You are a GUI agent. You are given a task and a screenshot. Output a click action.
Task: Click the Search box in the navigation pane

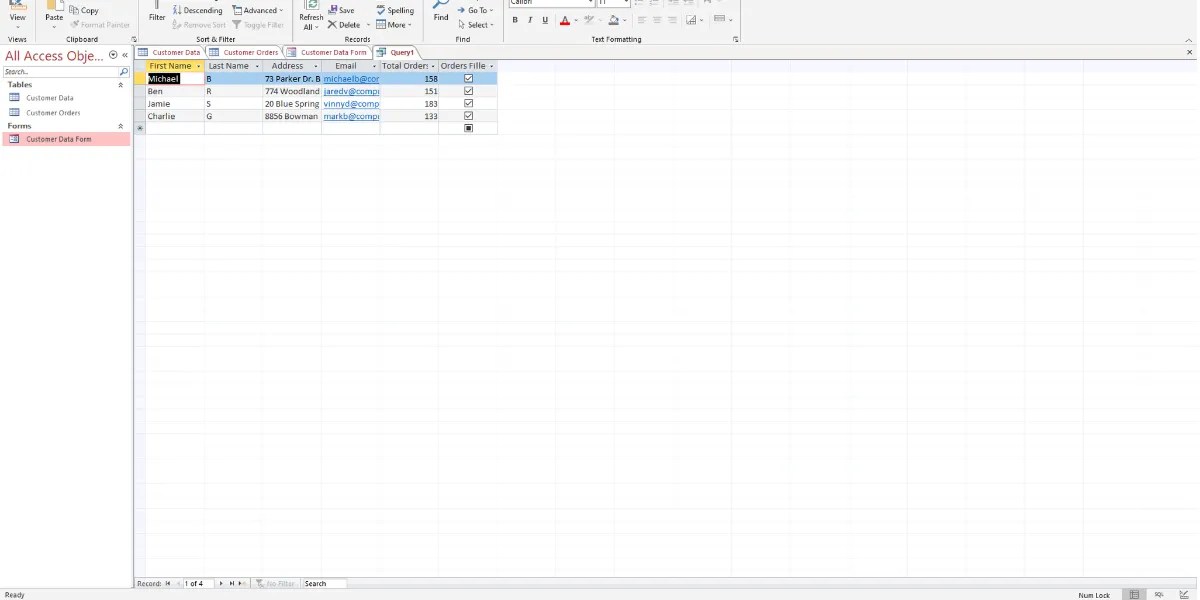(60, 71)
